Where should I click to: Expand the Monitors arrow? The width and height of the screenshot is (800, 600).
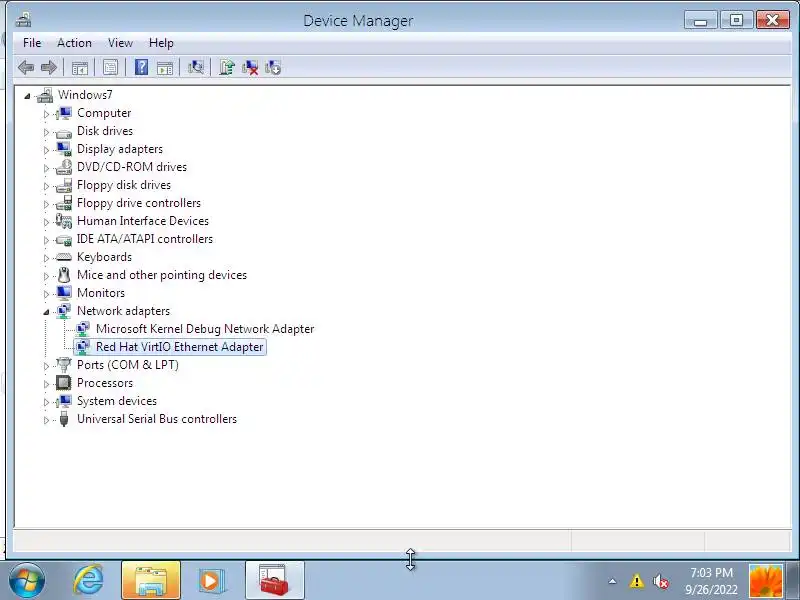click(x=46, y=294)
